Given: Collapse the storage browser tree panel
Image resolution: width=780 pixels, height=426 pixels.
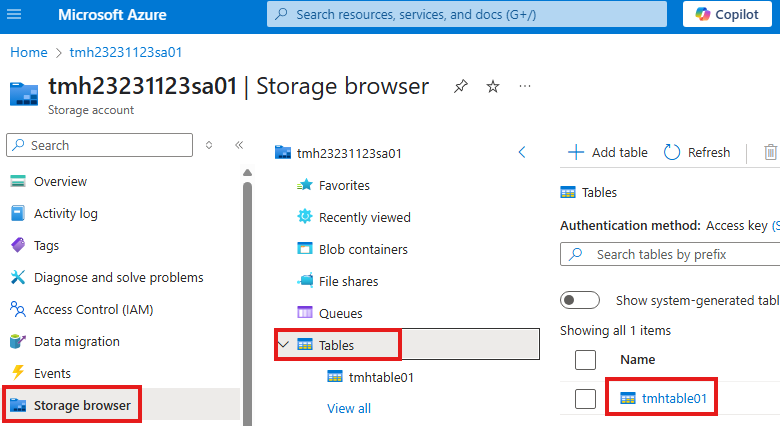Looking at the screenshot, I should click(x=522, y=152).
